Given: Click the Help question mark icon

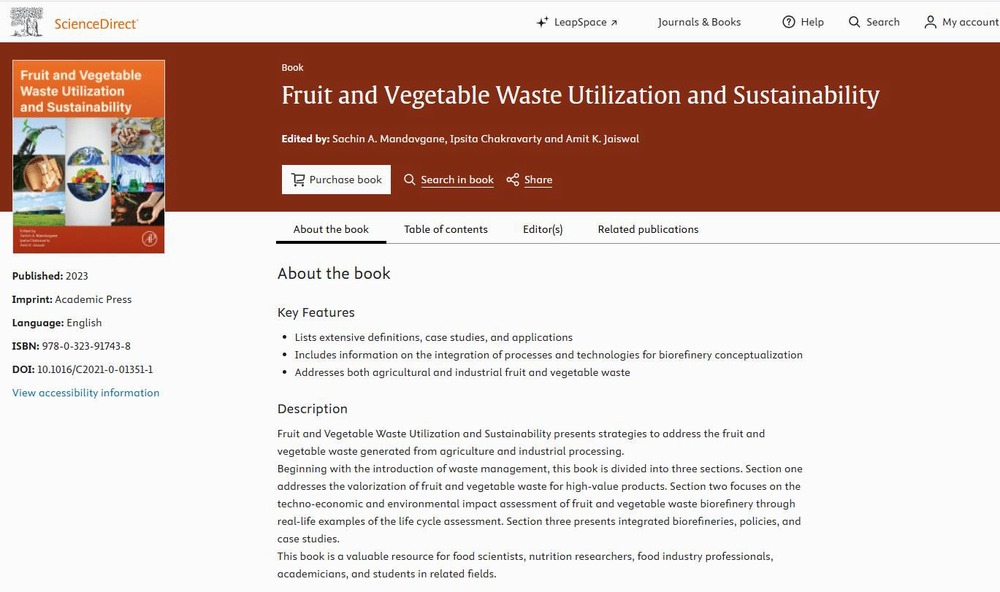Looking at the screenshot, I should pyautogui.click(x=789, y=22).
